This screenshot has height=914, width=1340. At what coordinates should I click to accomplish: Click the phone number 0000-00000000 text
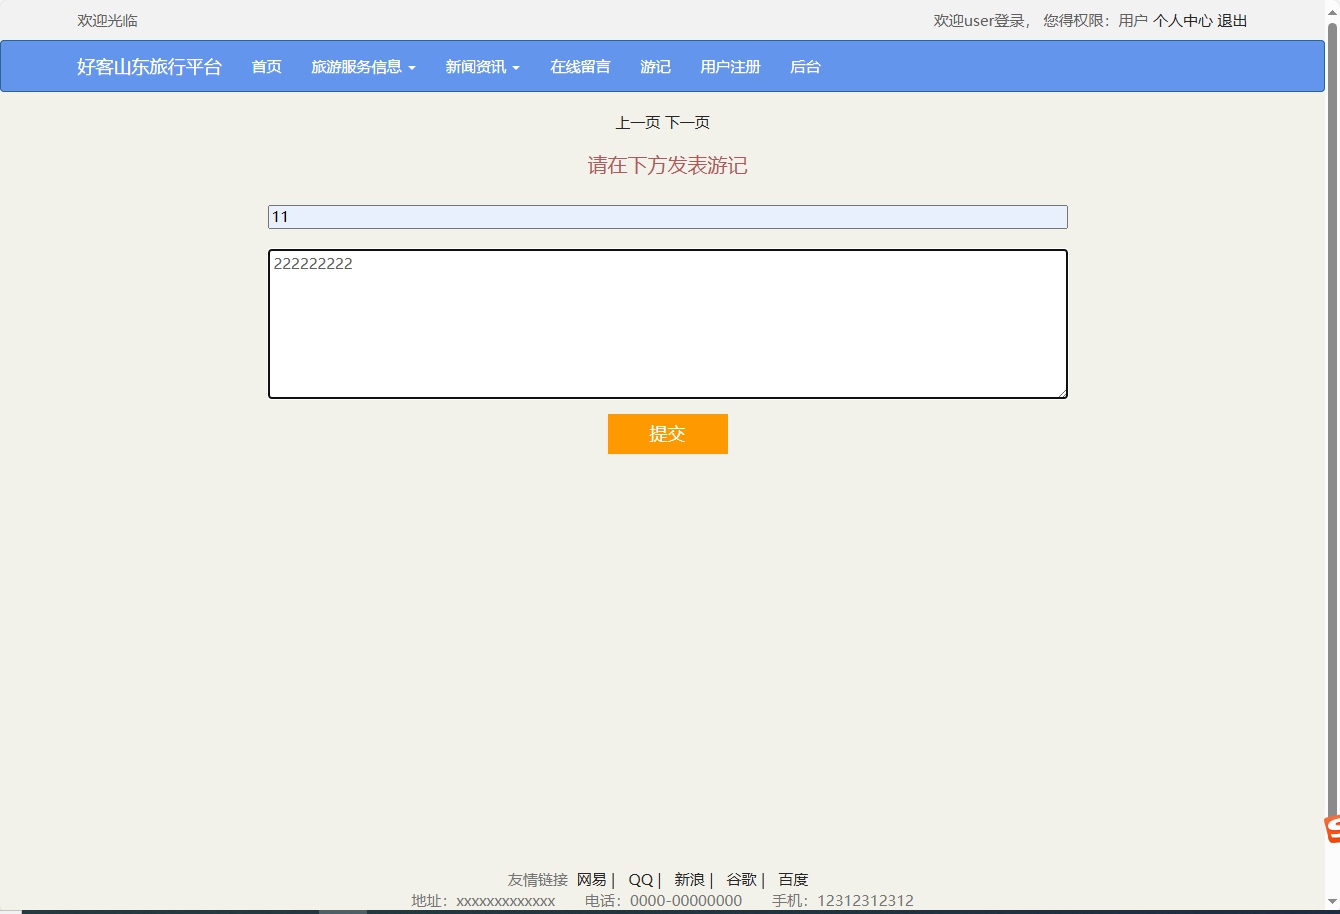click(686, 901)
